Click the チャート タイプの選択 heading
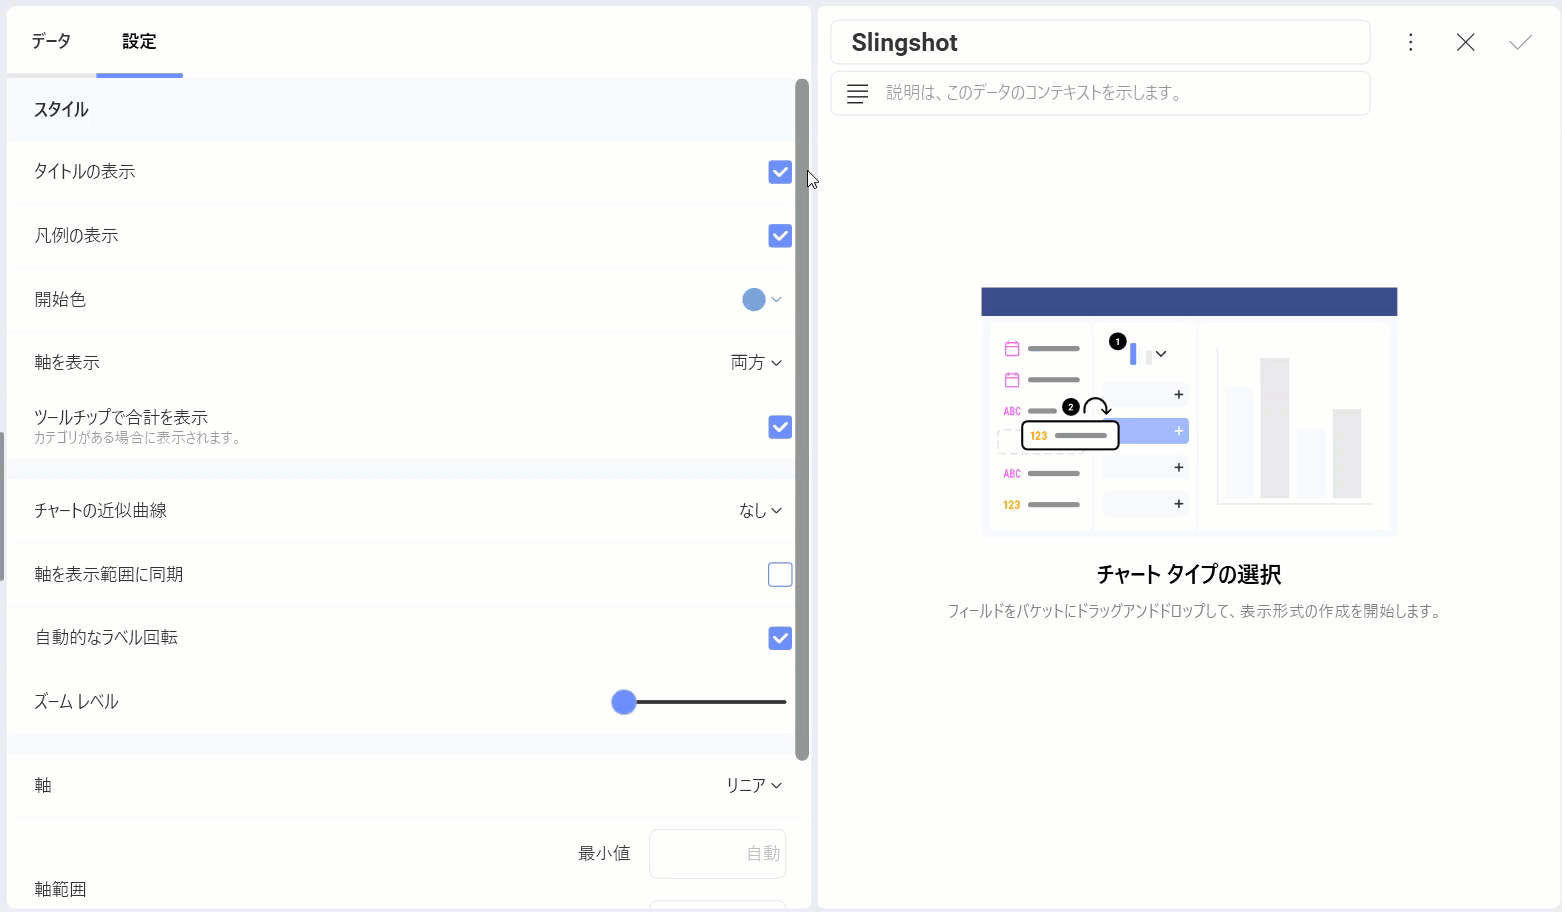 tap(1189, 574)
